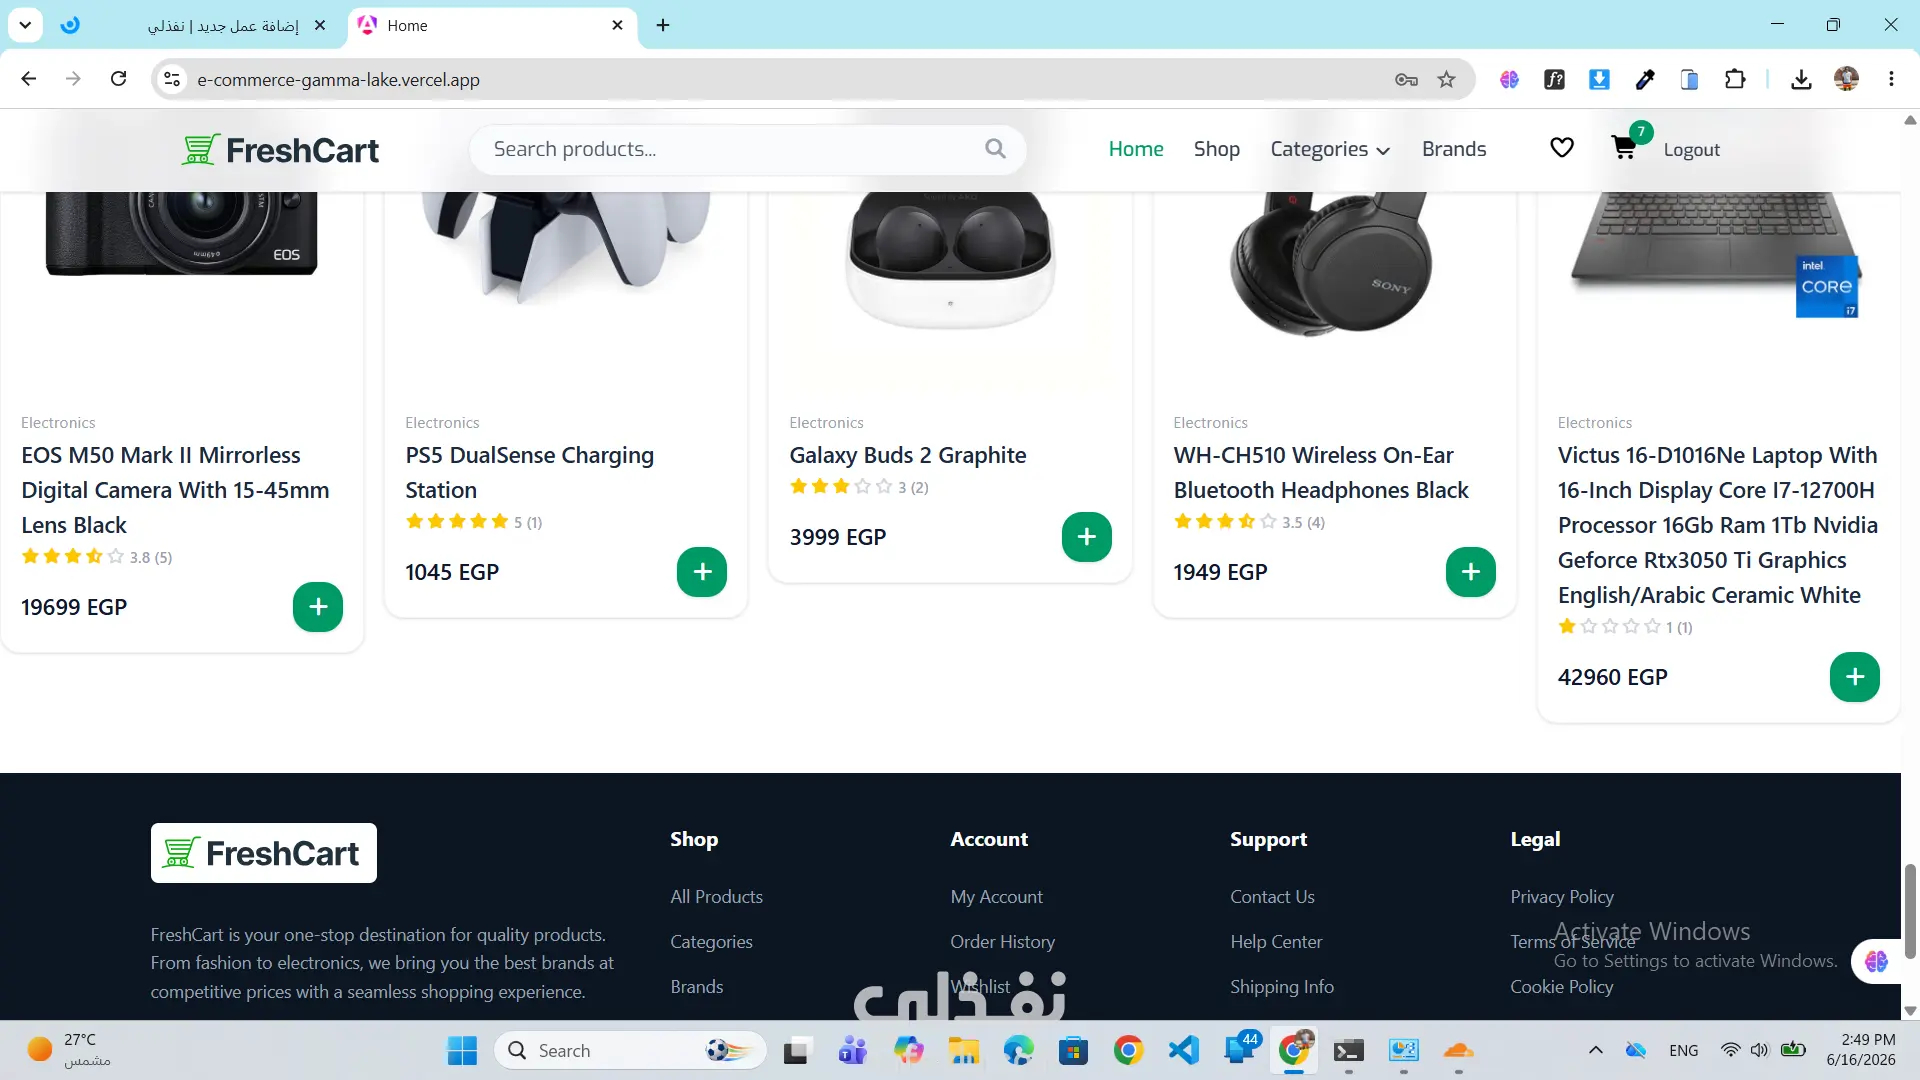The image size is (1920, 1080).
Task: Open File Explorer from taskbar
Action: (x=964, y=1051)
